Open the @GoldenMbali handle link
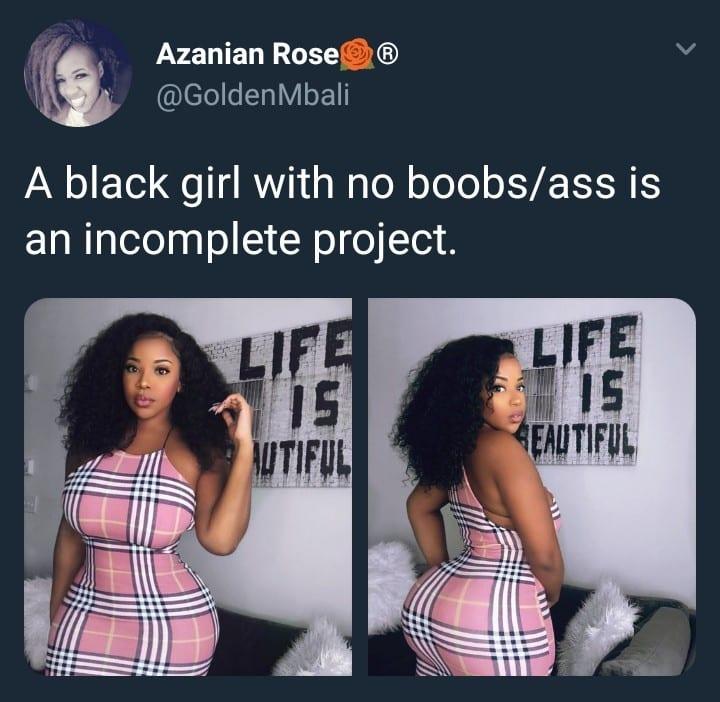Screen dimensions: 720x702 pos(253,96)
